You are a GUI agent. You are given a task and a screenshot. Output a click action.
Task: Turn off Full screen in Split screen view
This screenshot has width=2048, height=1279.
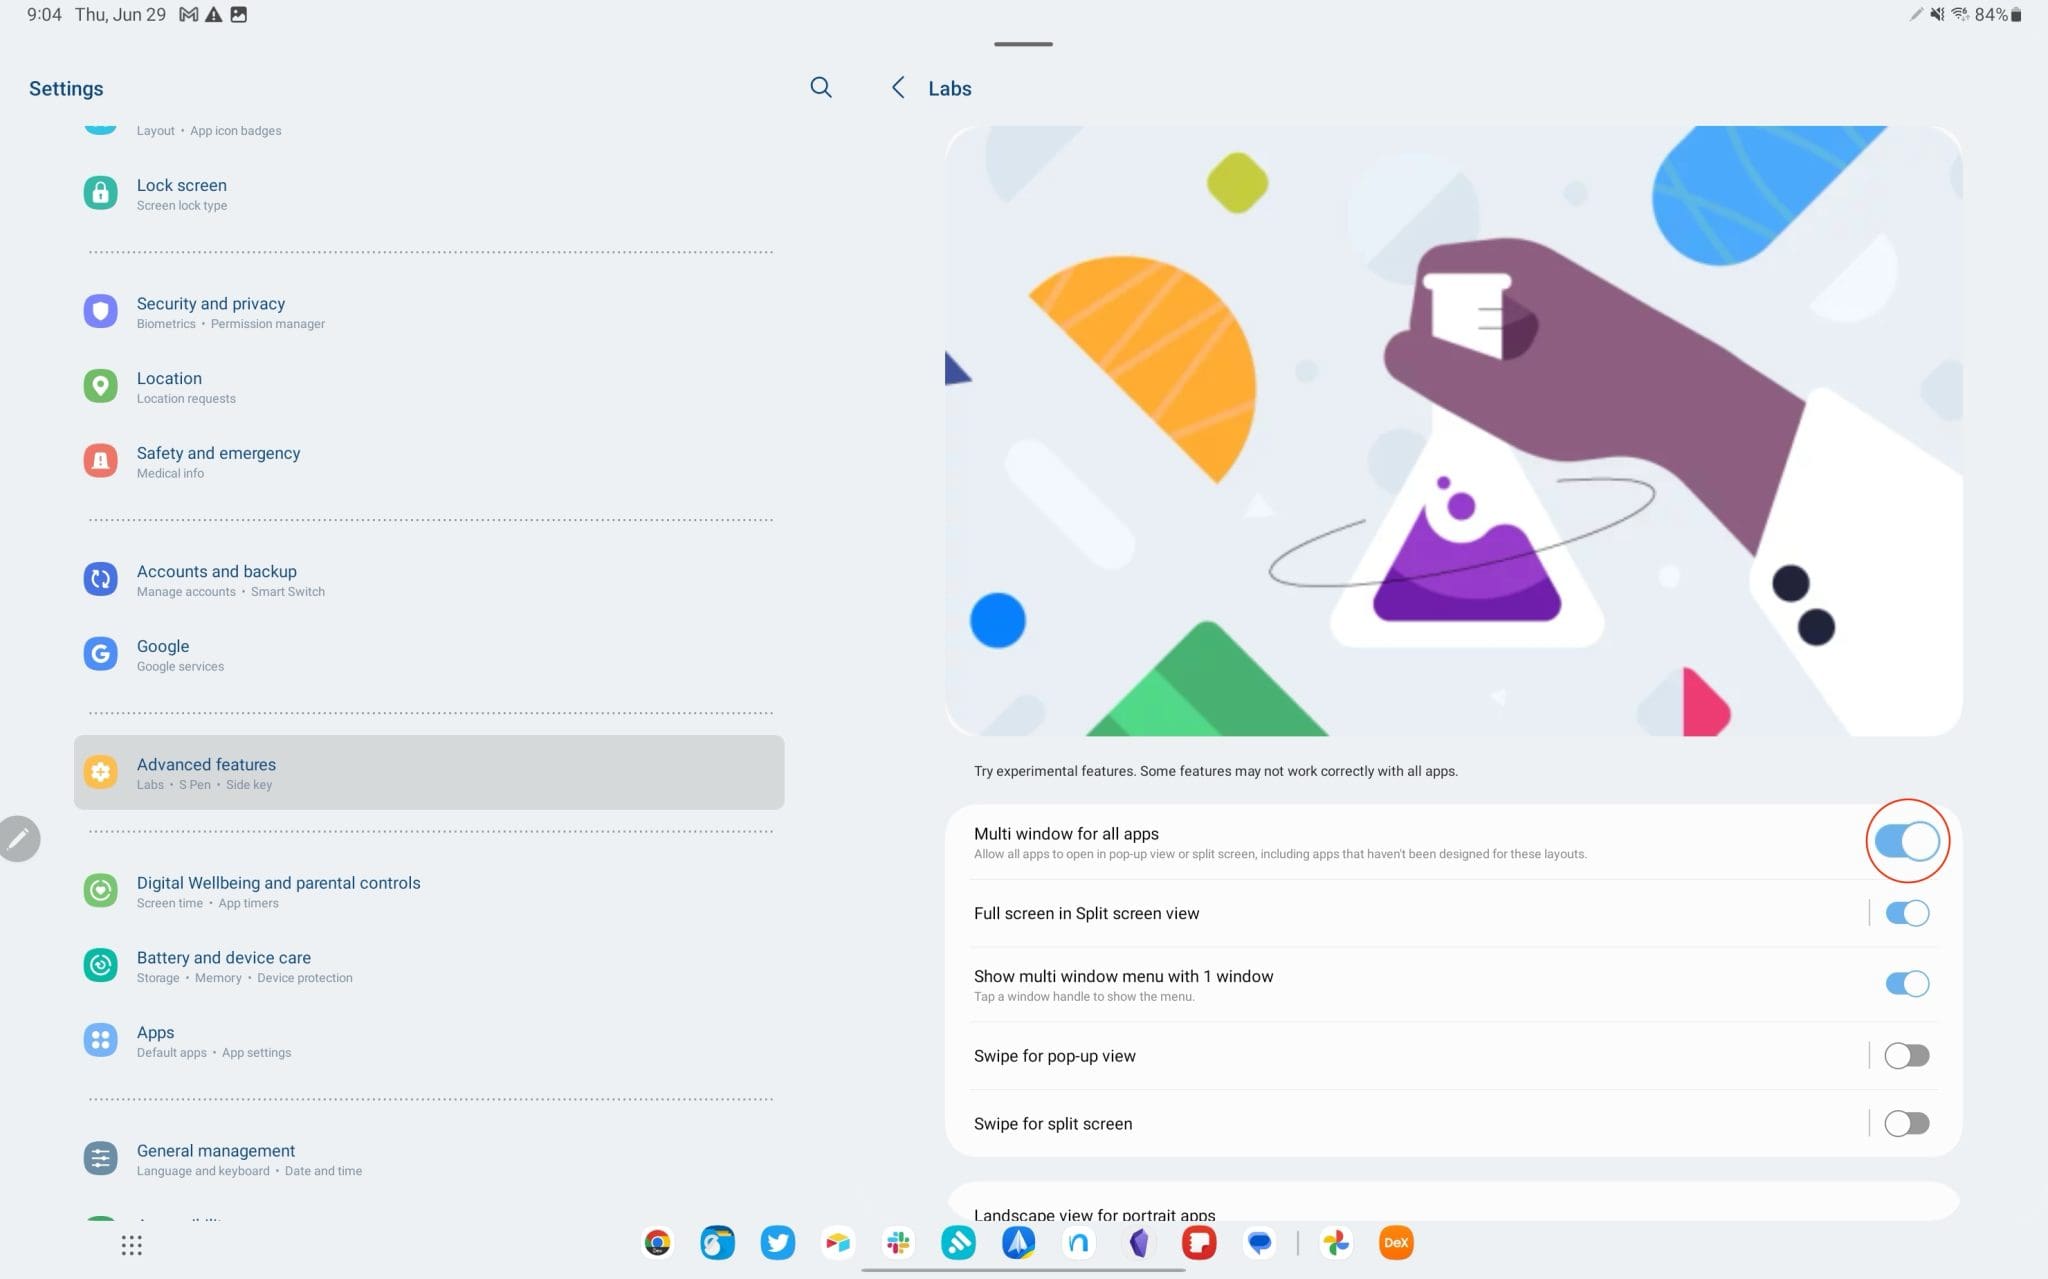click(x=1906, y=913)
